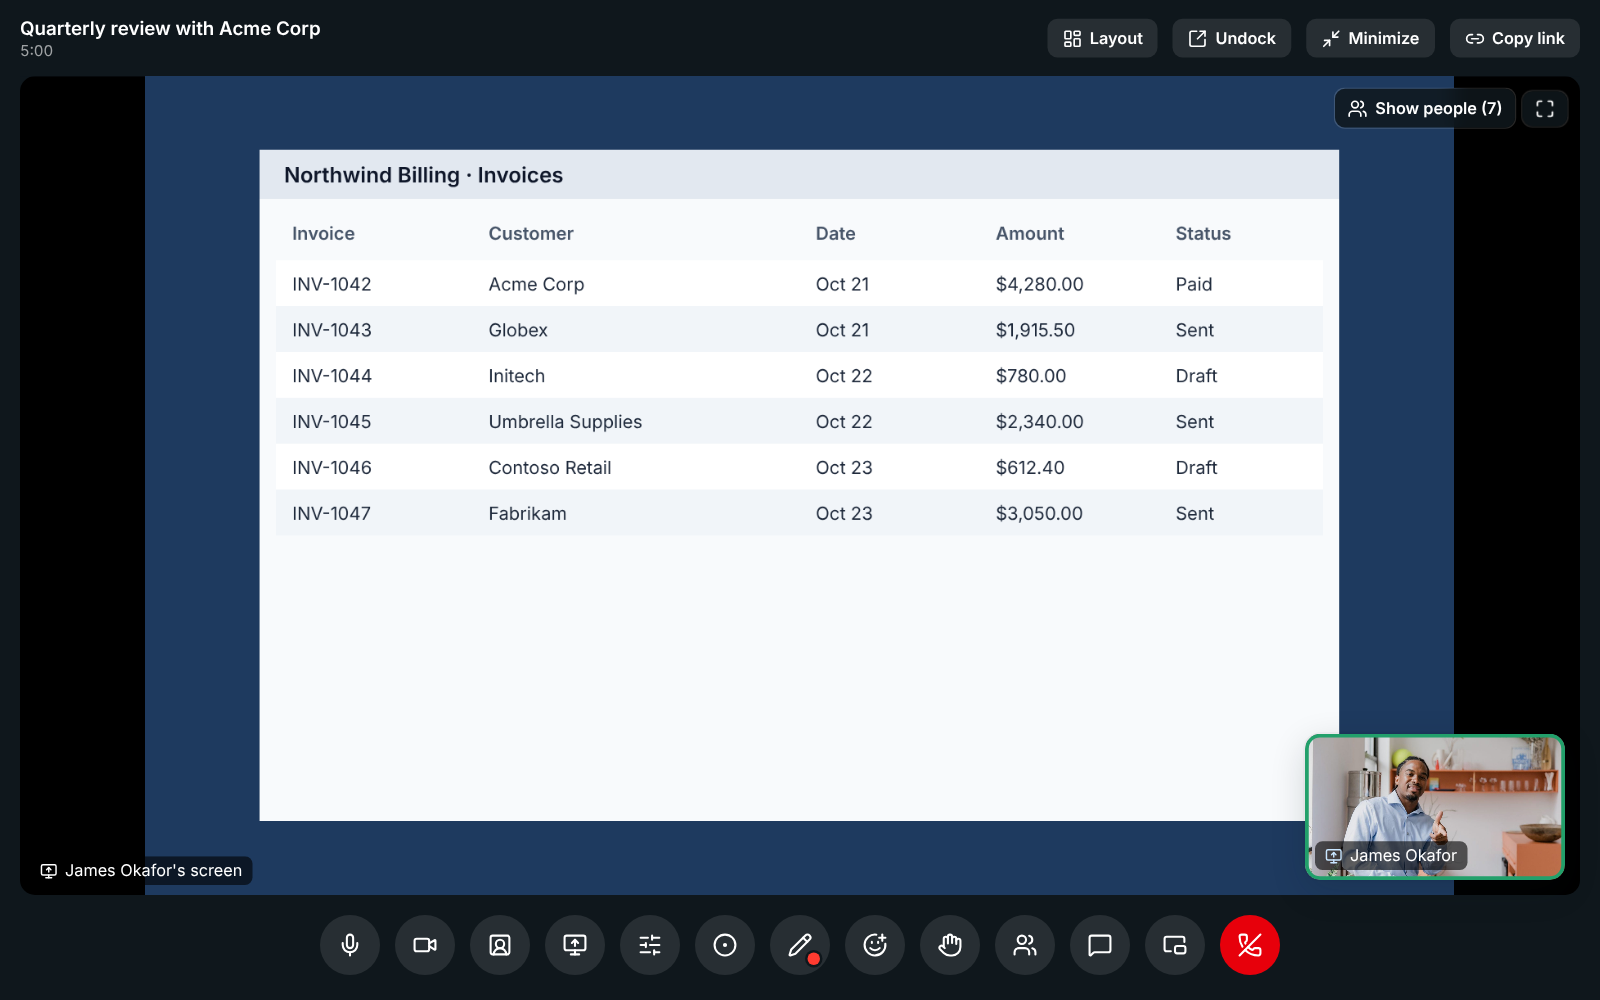1600x1000 pixels.
Task: Click the Date column header
Action: tap(835, 233)
